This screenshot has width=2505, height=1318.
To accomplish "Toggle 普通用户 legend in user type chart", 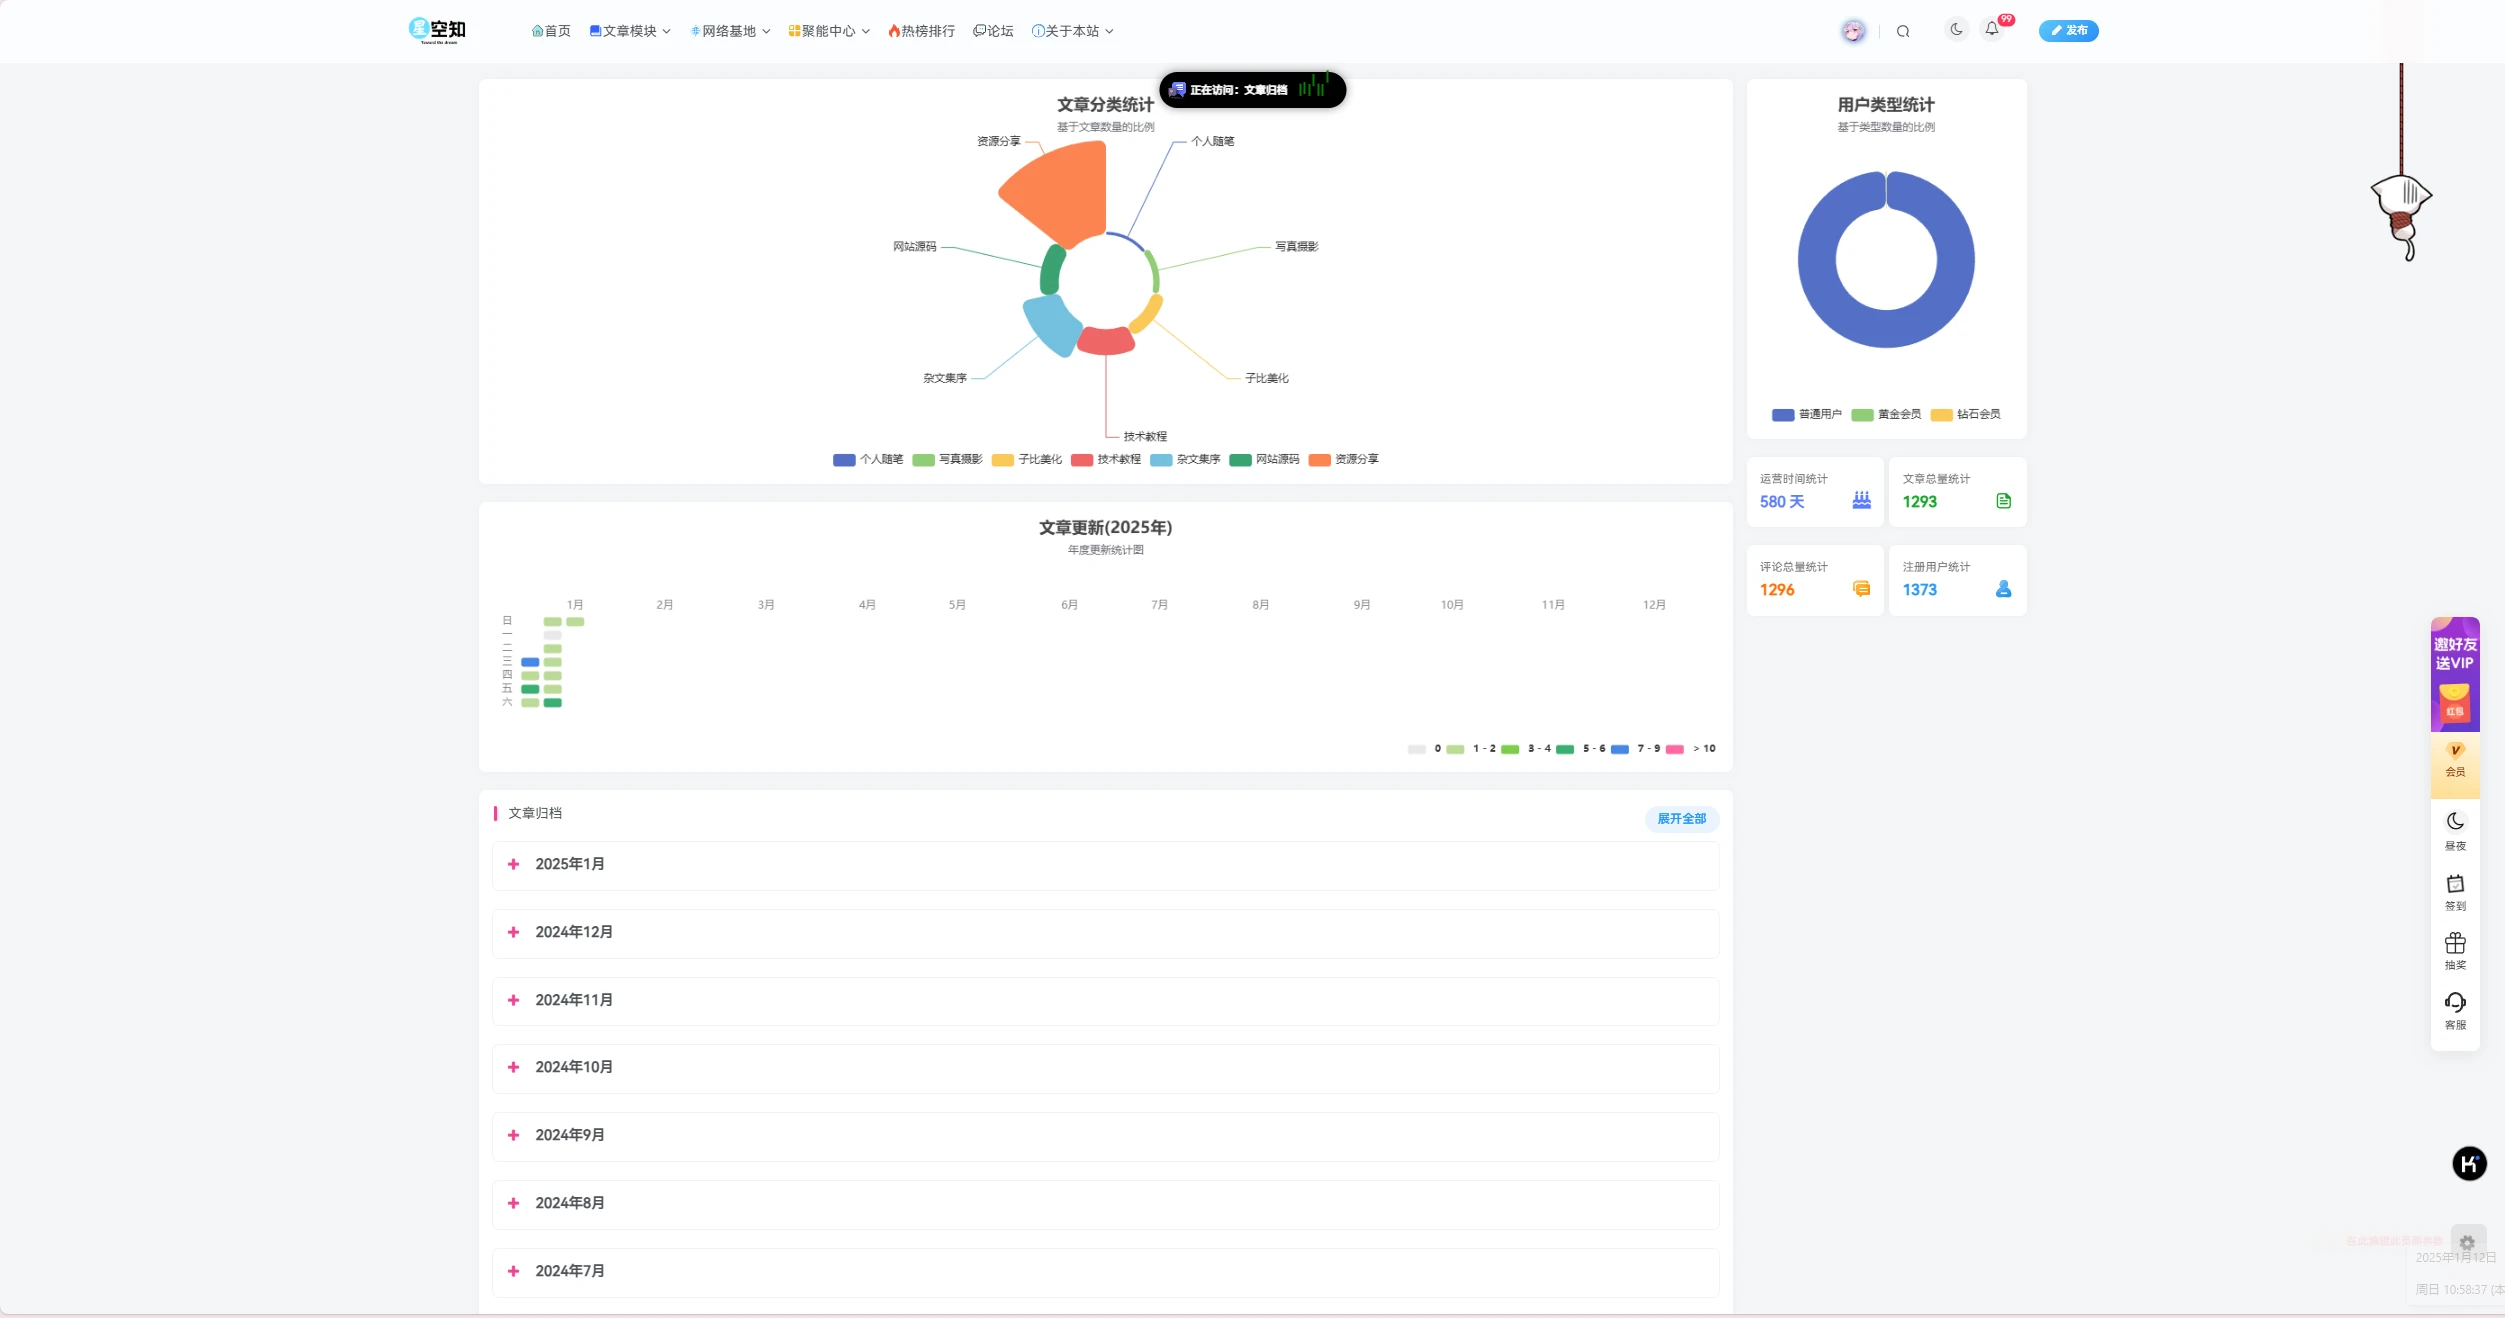I will (1806, 414).
